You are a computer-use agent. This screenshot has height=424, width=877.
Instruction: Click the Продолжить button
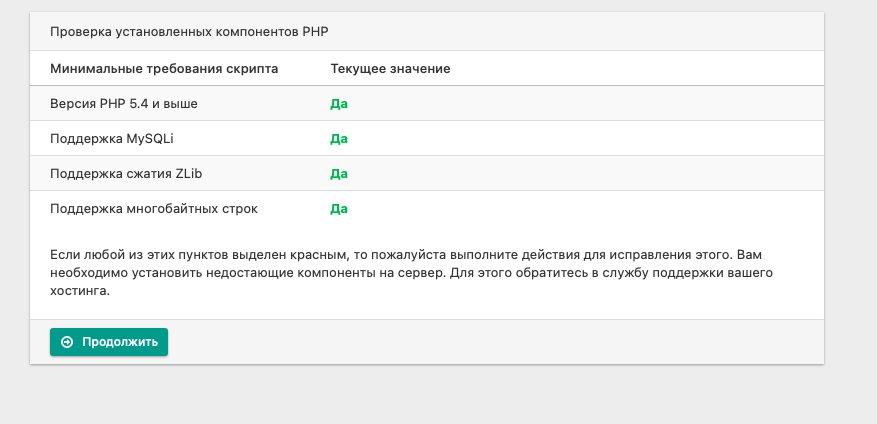(109, 342)
